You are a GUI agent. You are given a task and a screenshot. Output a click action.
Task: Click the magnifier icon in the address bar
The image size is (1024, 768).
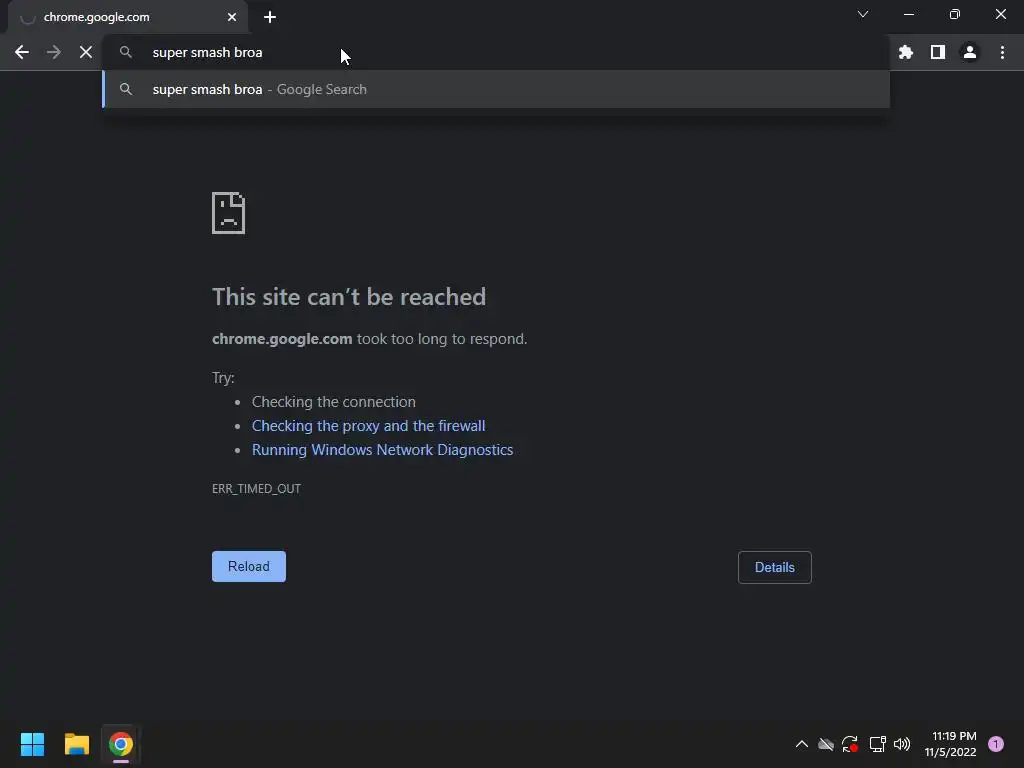click(x=126, y=52)
